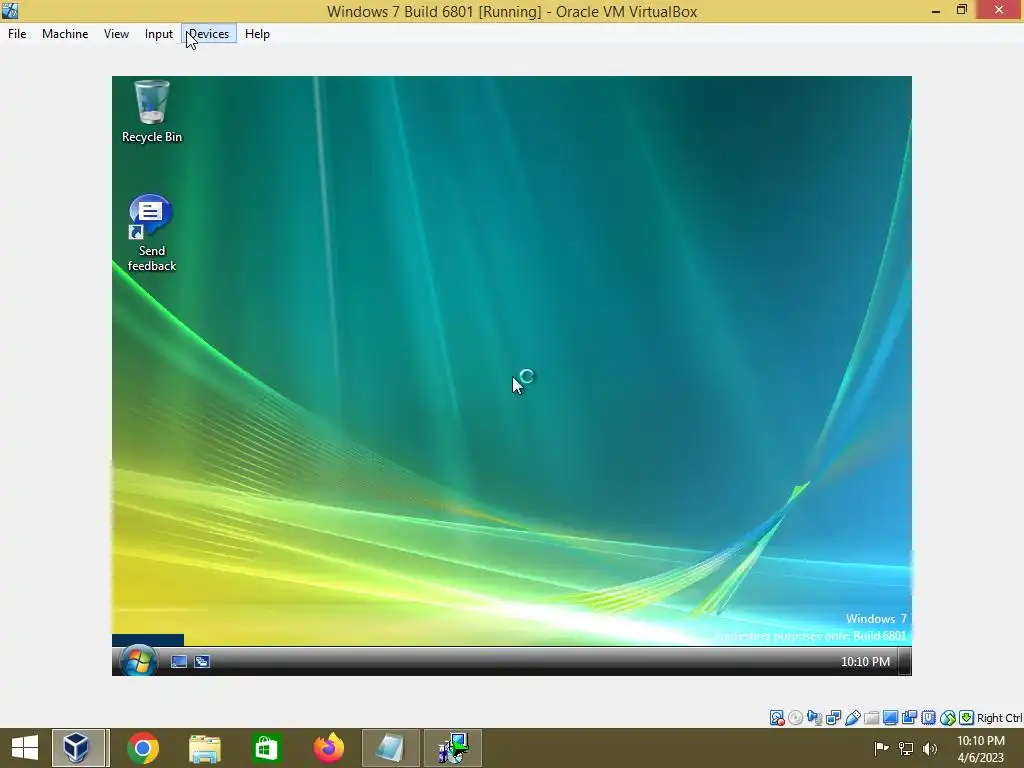Click the guest Show desktop strip
The image size is (1024, 768).
(x=904, y=662)
